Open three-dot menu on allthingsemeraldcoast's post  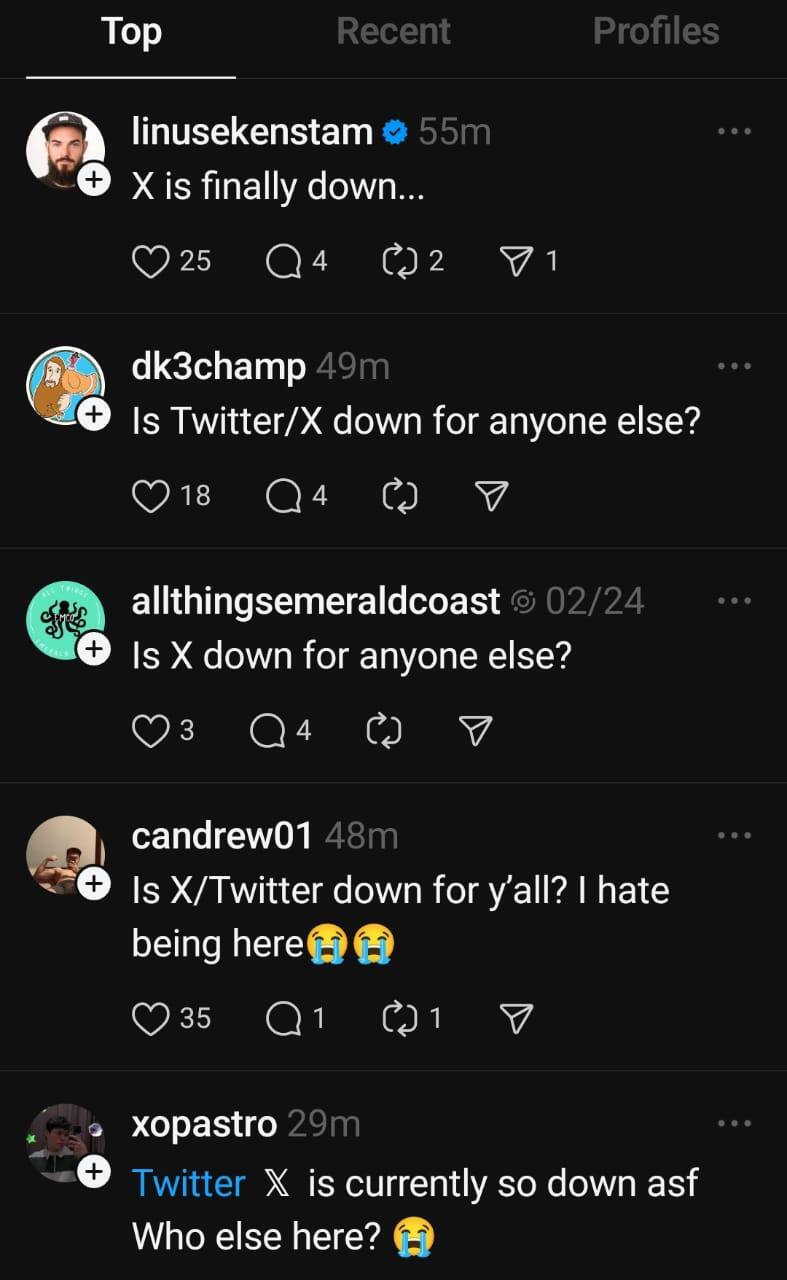pyautogui.click(x=734, y=601)
